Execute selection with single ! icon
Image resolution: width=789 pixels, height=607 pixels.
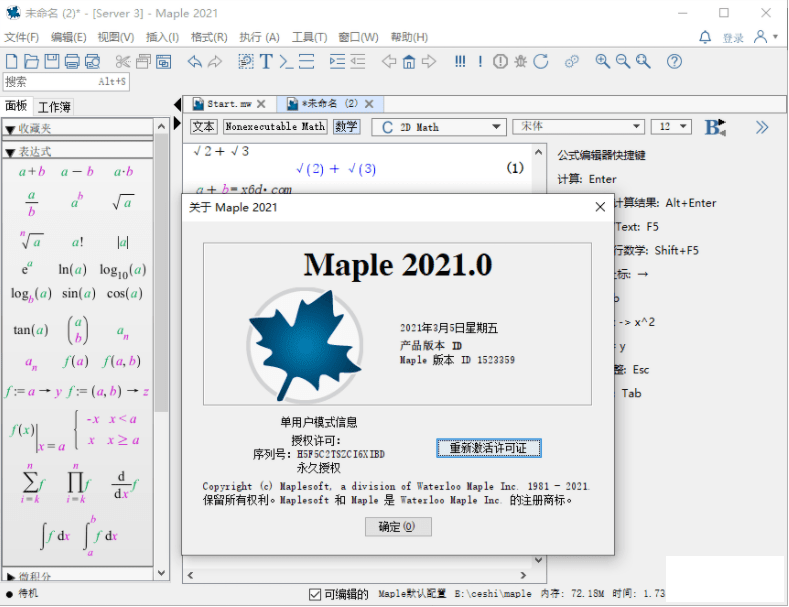[x=480, y=61]
